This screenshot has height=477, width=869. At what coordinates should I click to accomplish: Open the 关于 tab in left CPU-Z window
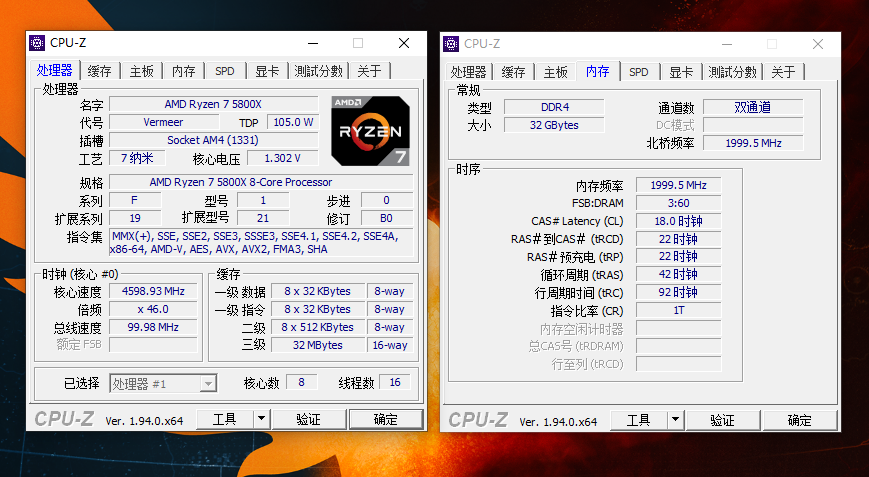click(x=370, y=71)
